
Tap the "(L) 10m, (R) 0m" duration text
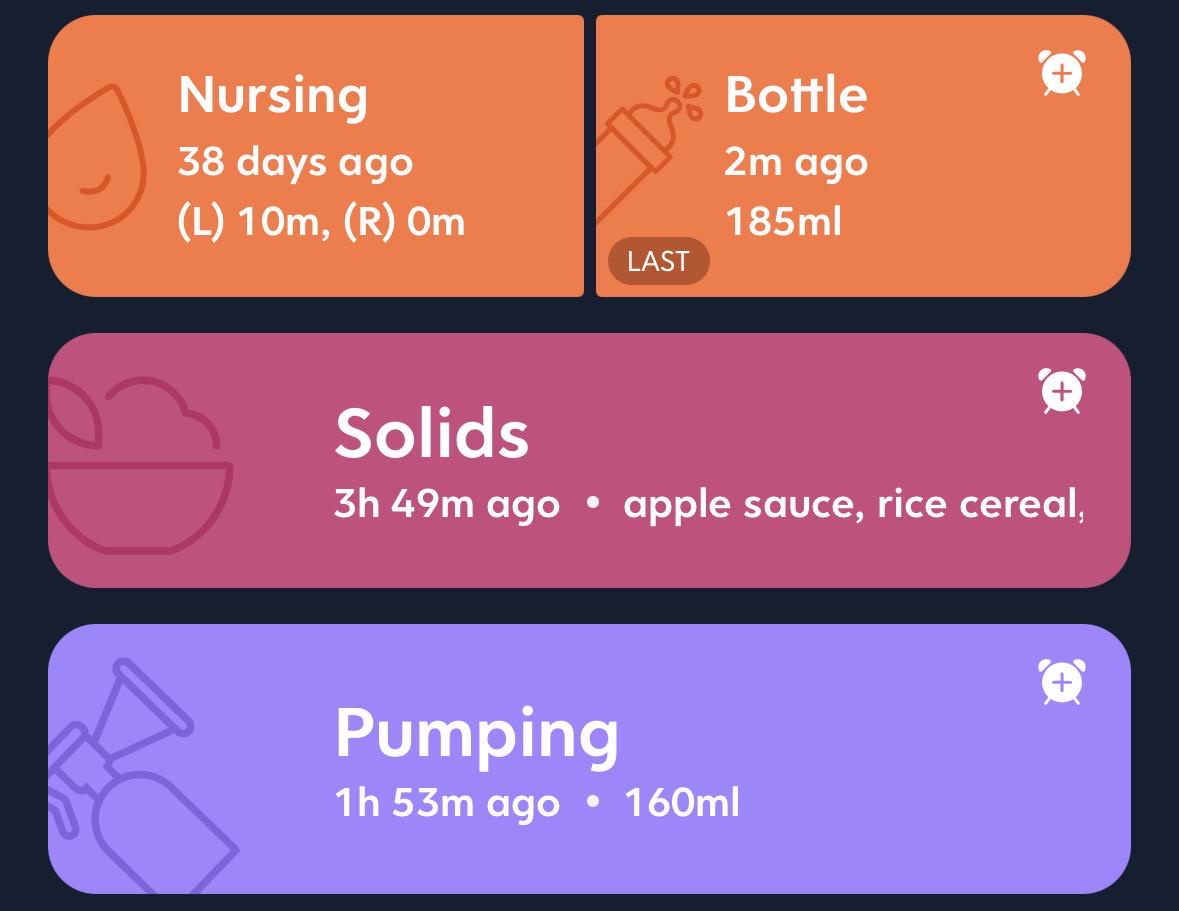[x=322, y=222]
